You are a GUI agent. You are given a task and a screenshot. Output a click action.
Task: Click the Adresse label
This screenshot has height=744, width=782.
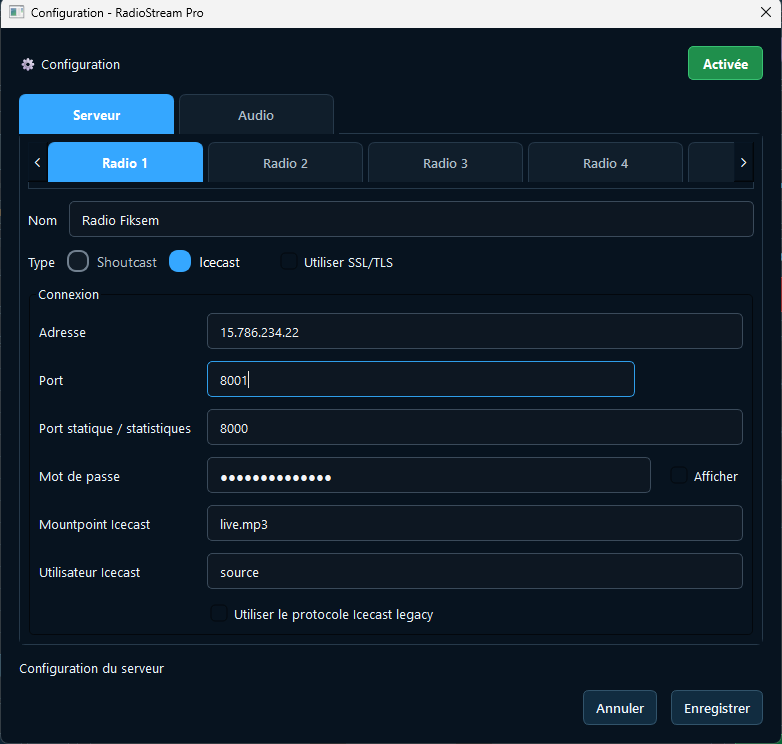tap(62, 333)
